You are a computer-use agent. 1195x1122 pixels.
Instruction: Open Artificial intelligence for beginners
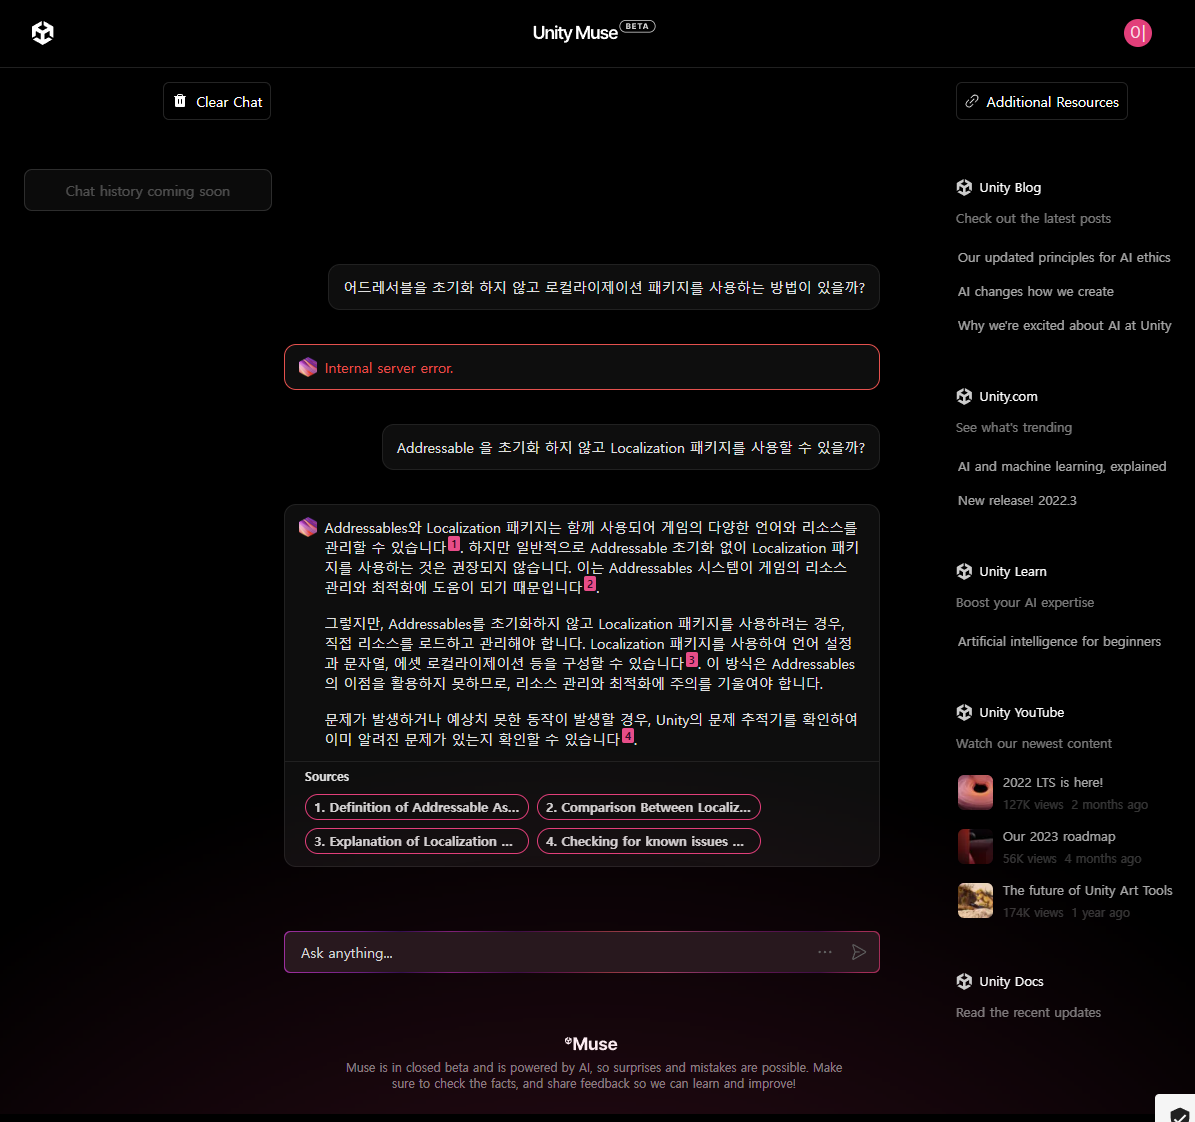coord(1059,642)
